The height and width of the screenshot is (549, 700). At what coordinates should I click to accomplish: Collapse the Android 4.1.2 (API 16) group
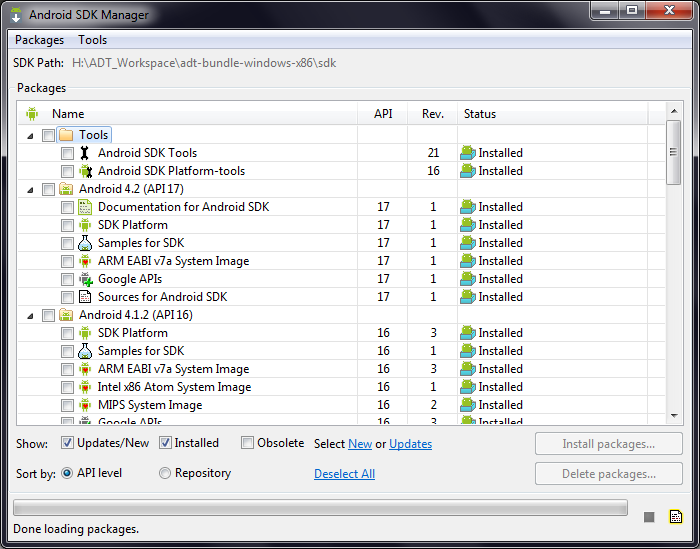pyautogui.click(x=30, y=316)
